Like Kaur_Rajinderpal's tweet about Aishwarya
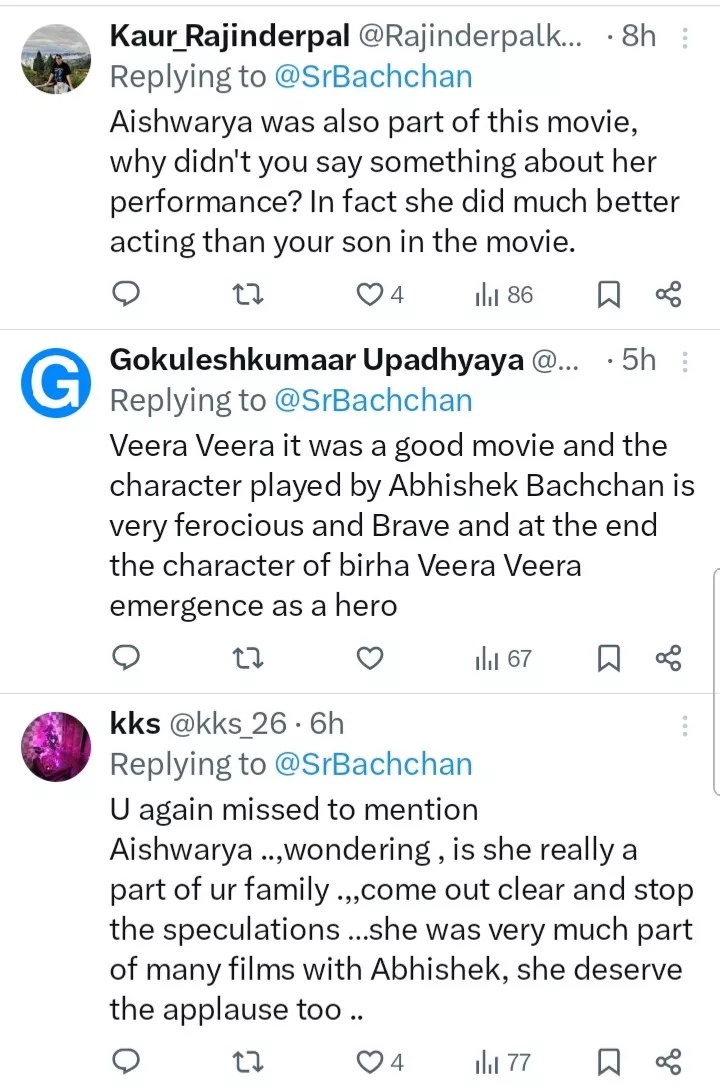 pyautogui.click(x=371, y=294)
